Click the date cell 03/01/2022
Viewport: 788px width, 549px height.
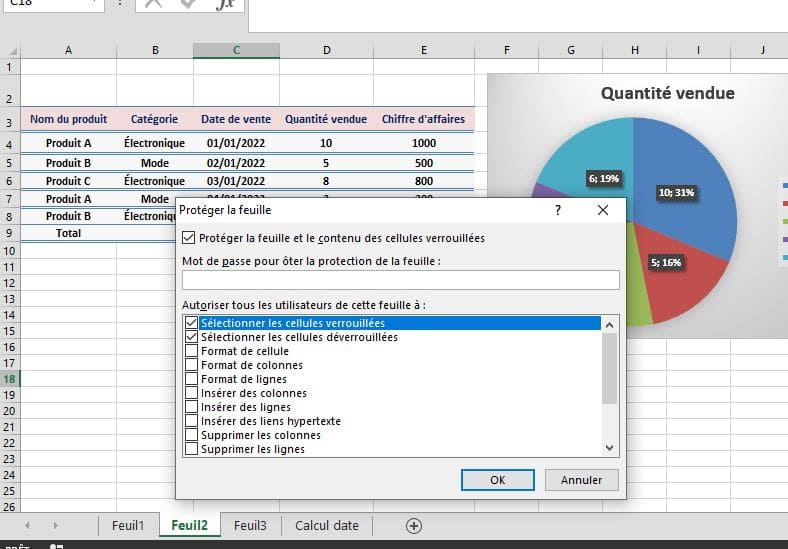coord(236,181)
